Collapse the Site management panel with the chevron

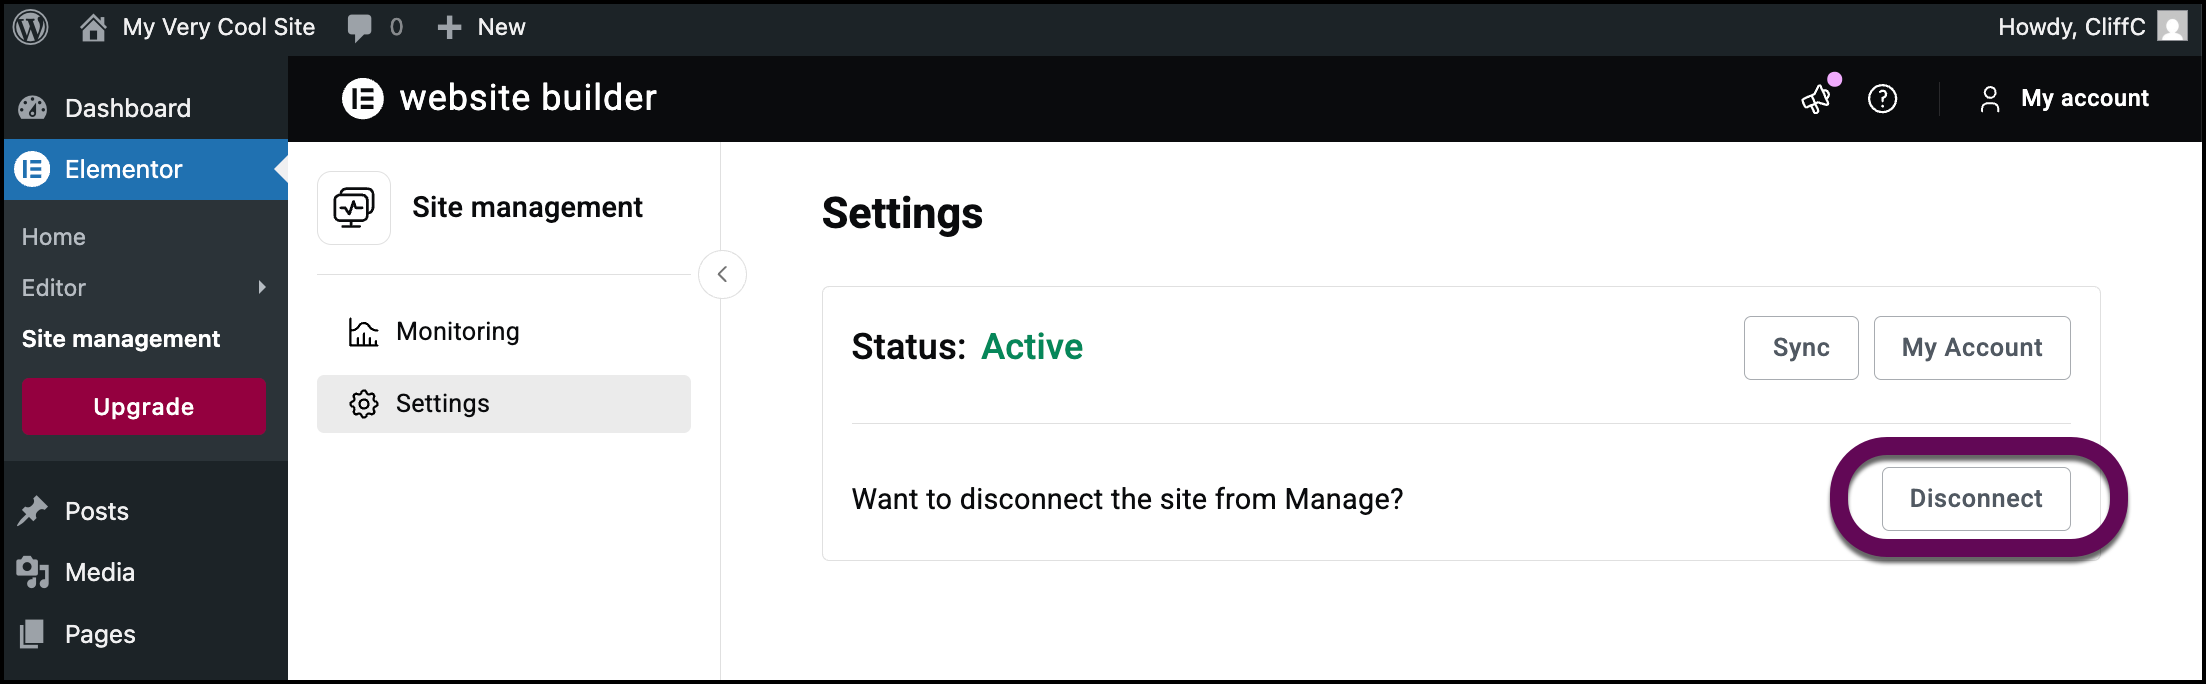[722, 274]
